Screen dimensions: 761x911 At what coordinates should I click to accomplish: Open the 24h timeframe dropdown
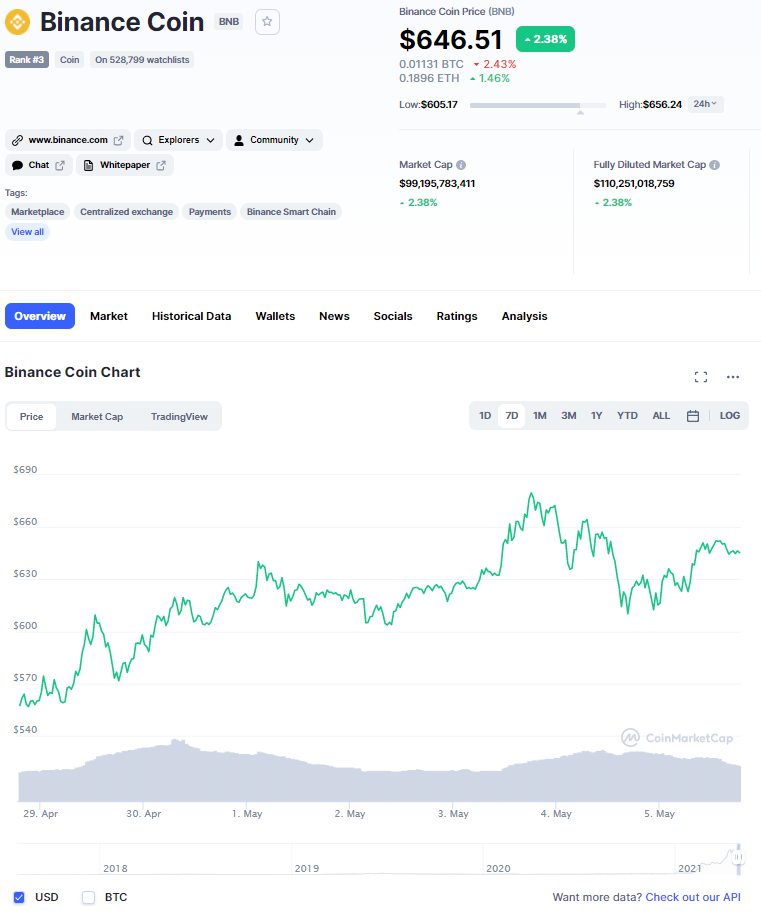point(704,103)
